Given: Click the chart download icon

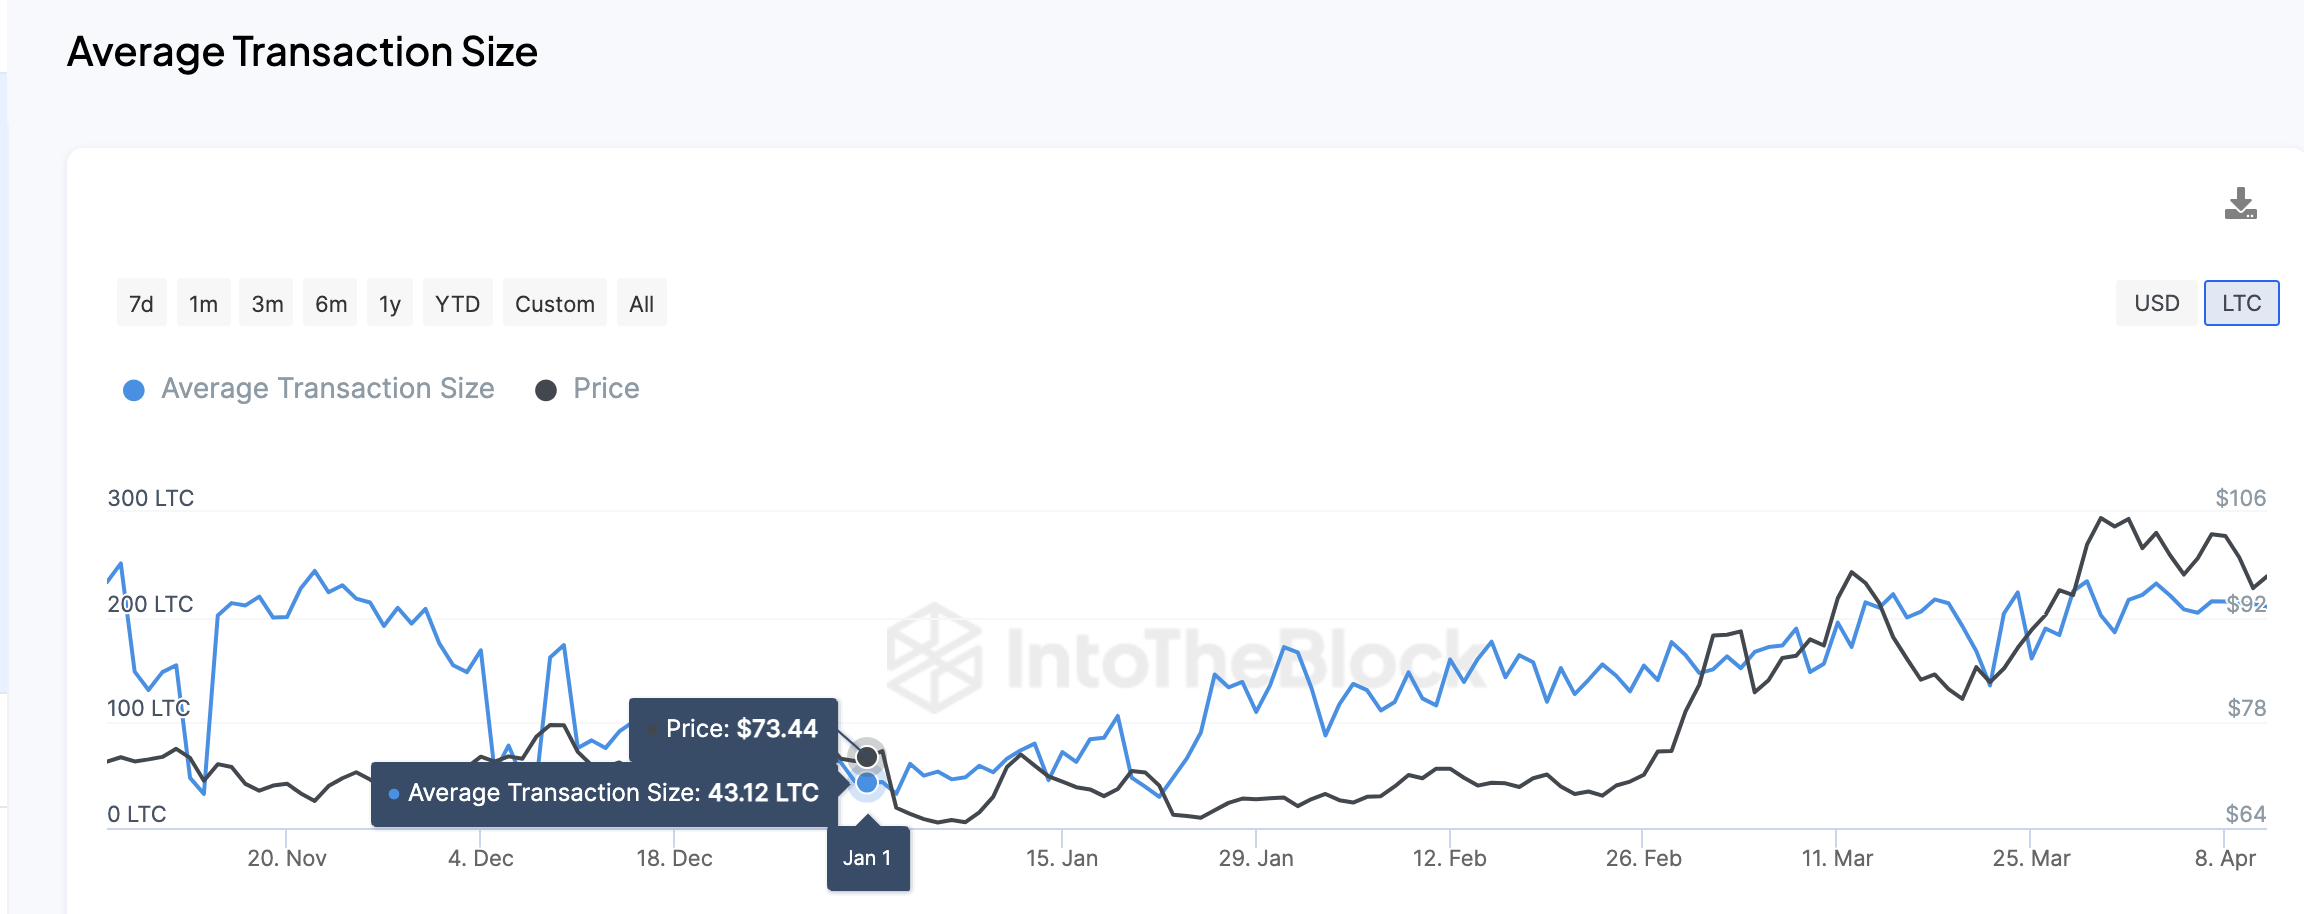Looking at the screenshot, I should tap(2240, 205).
